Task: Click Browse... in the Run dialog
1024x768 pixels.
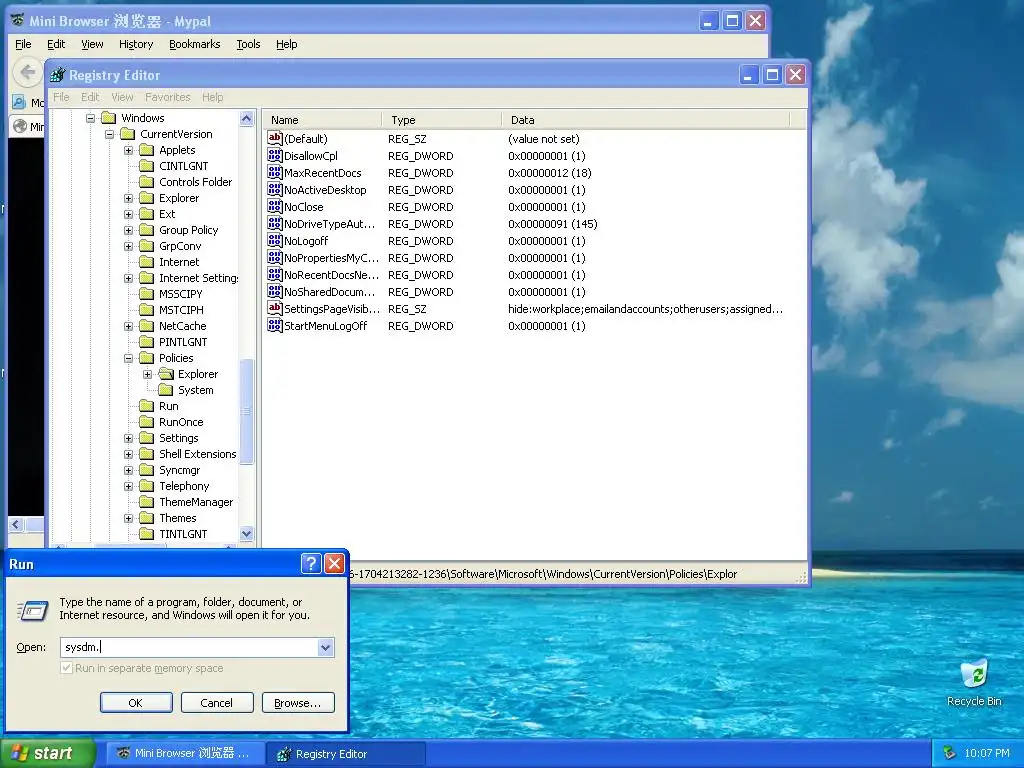Action: (x=298, y=703)
